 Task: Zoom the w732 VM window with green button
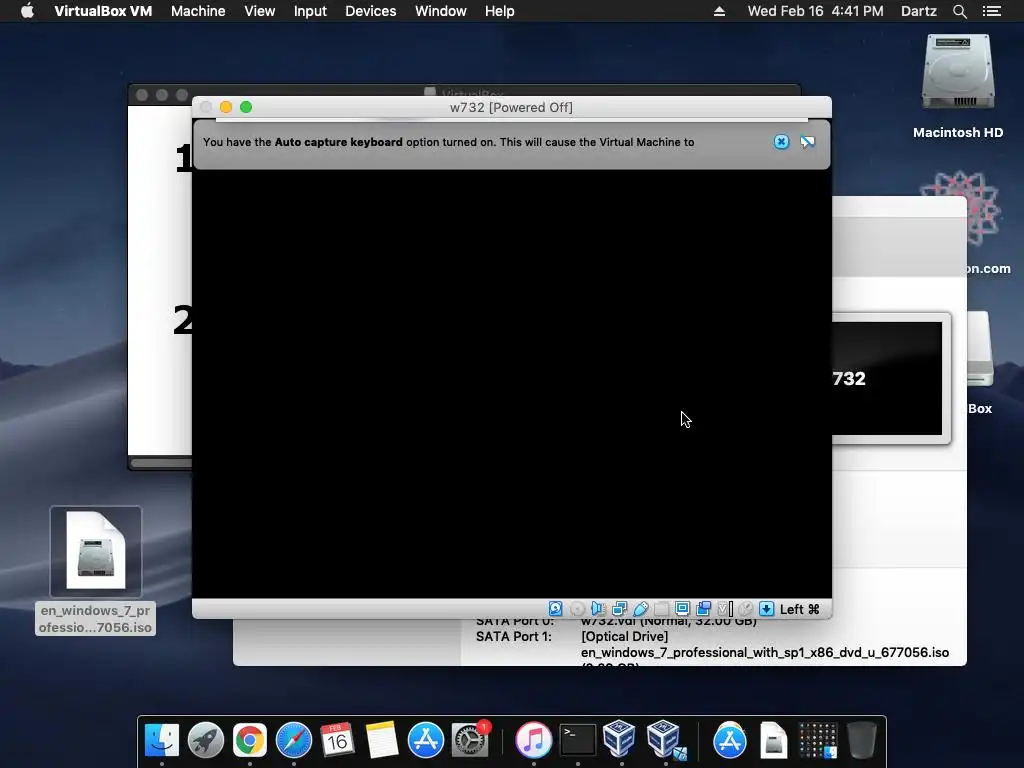pos(246,107)
